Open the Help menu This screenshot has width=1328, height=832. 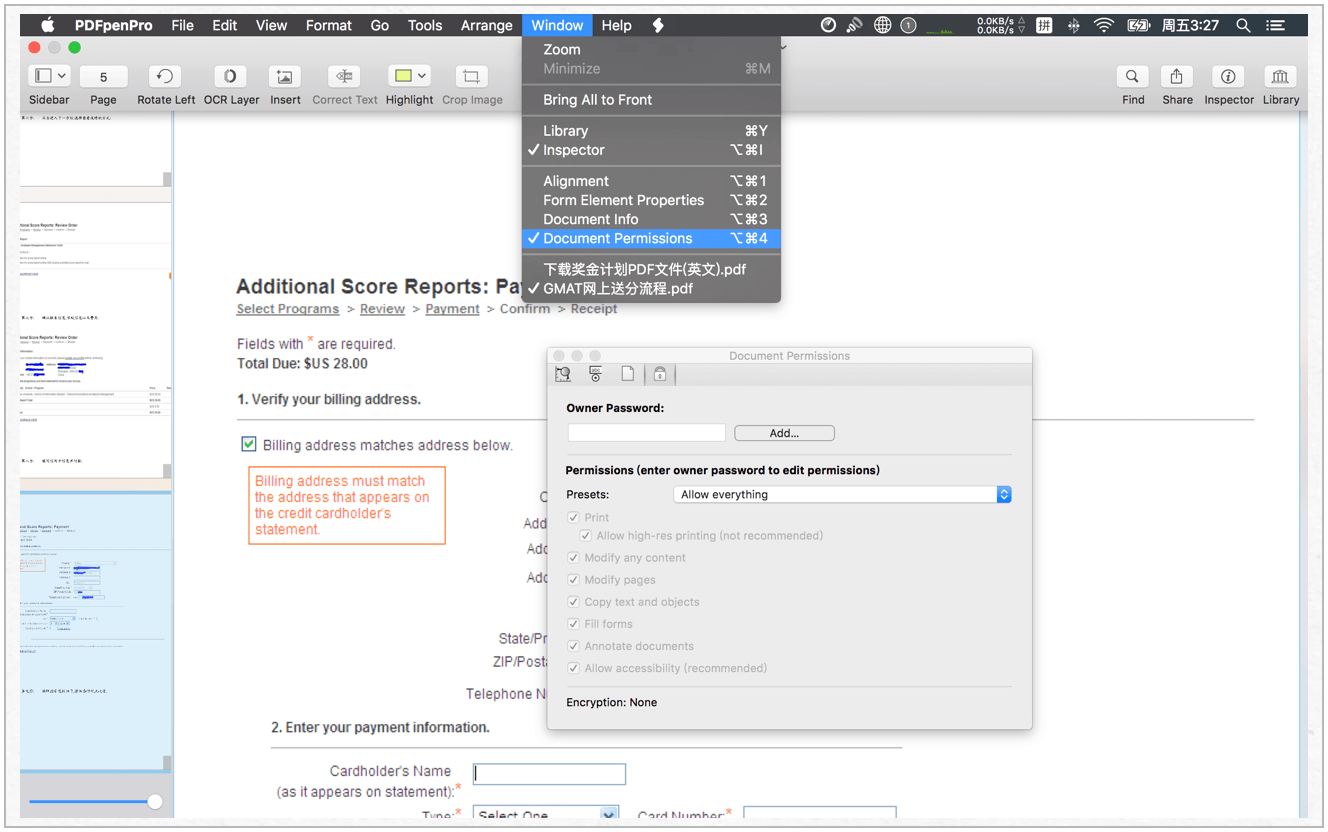616,25
